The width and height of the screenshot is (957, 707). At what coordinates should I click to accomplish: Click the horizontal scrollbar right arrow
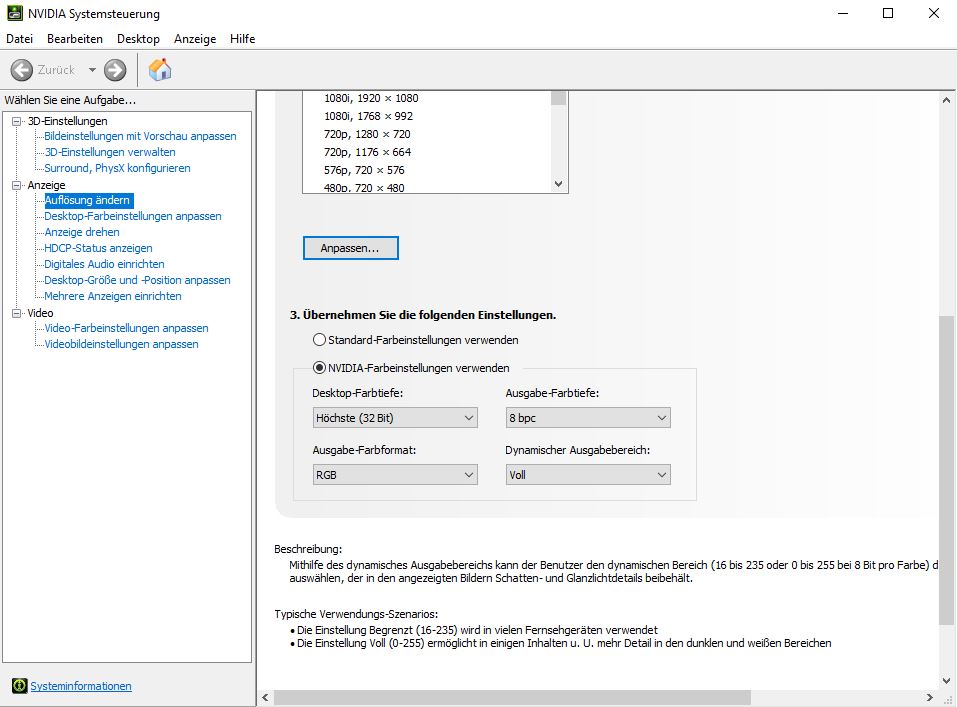pos(929,697)
